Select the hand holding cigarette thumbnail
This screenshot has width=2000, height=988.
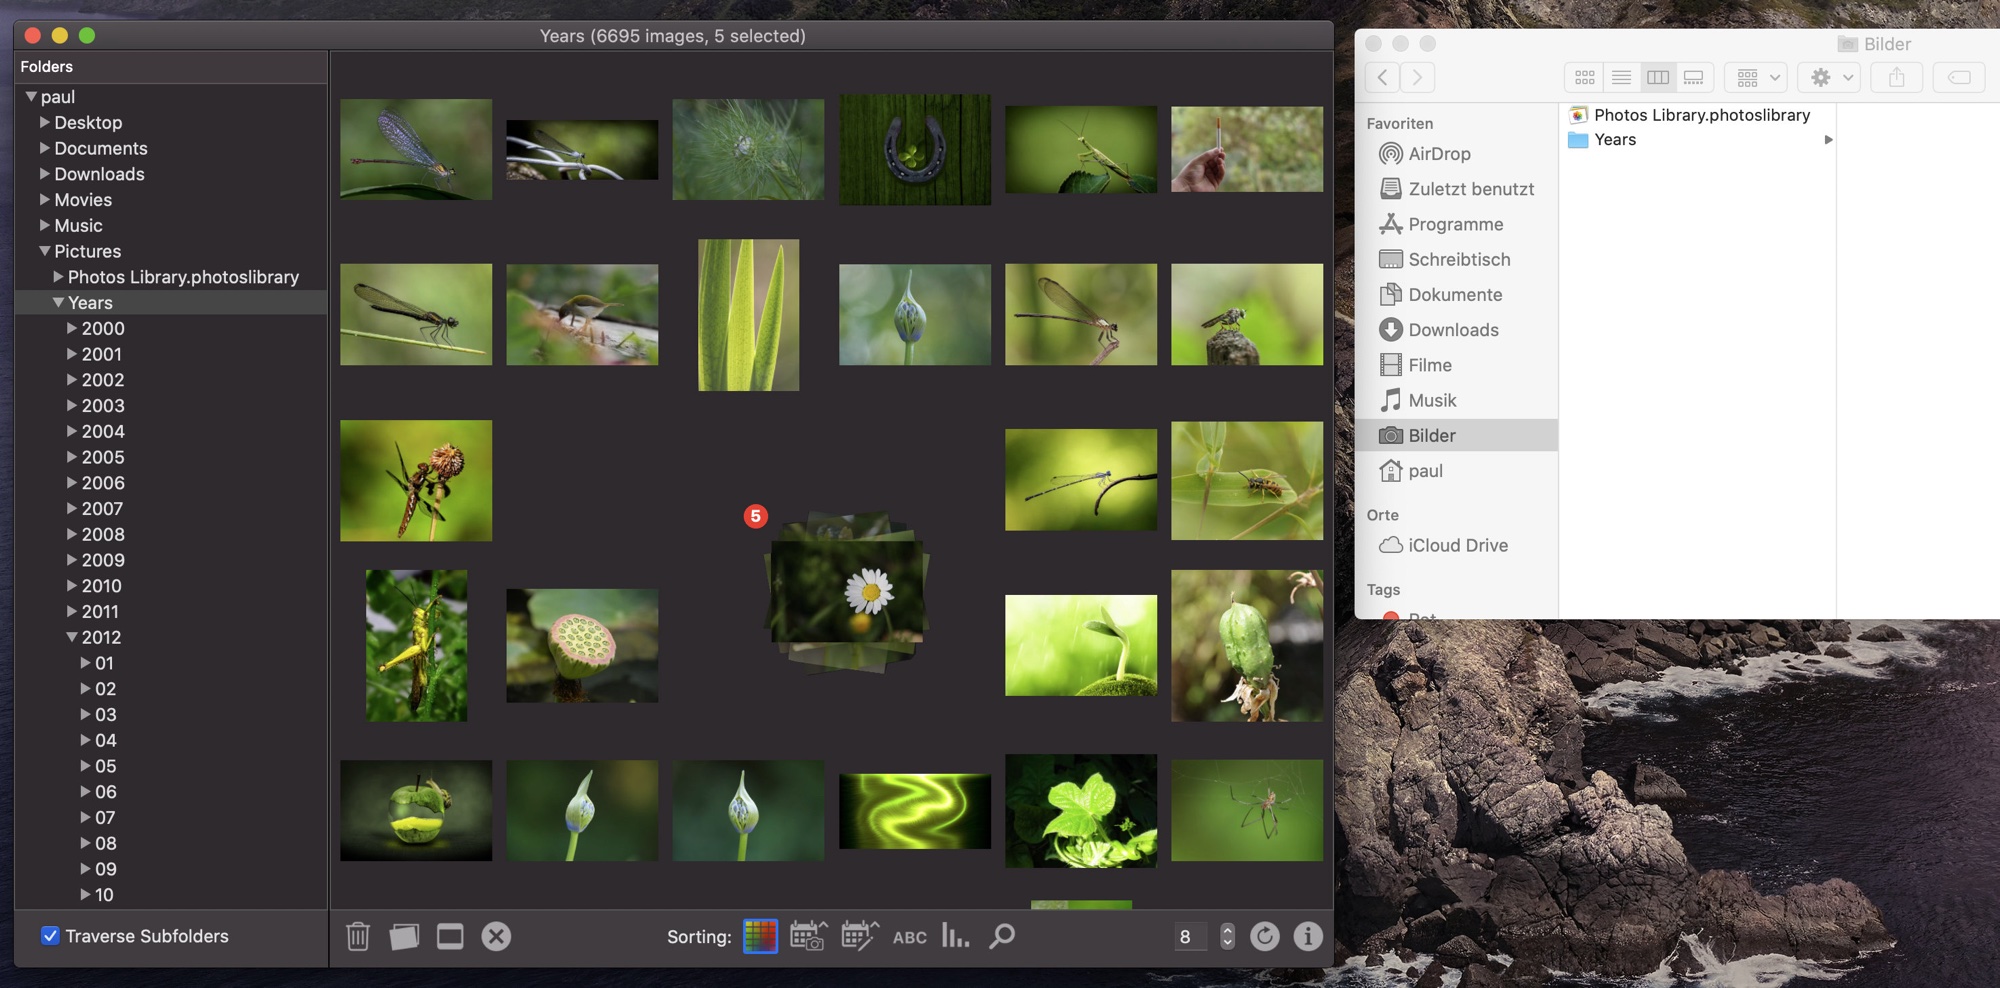[x=1247, y=149]
